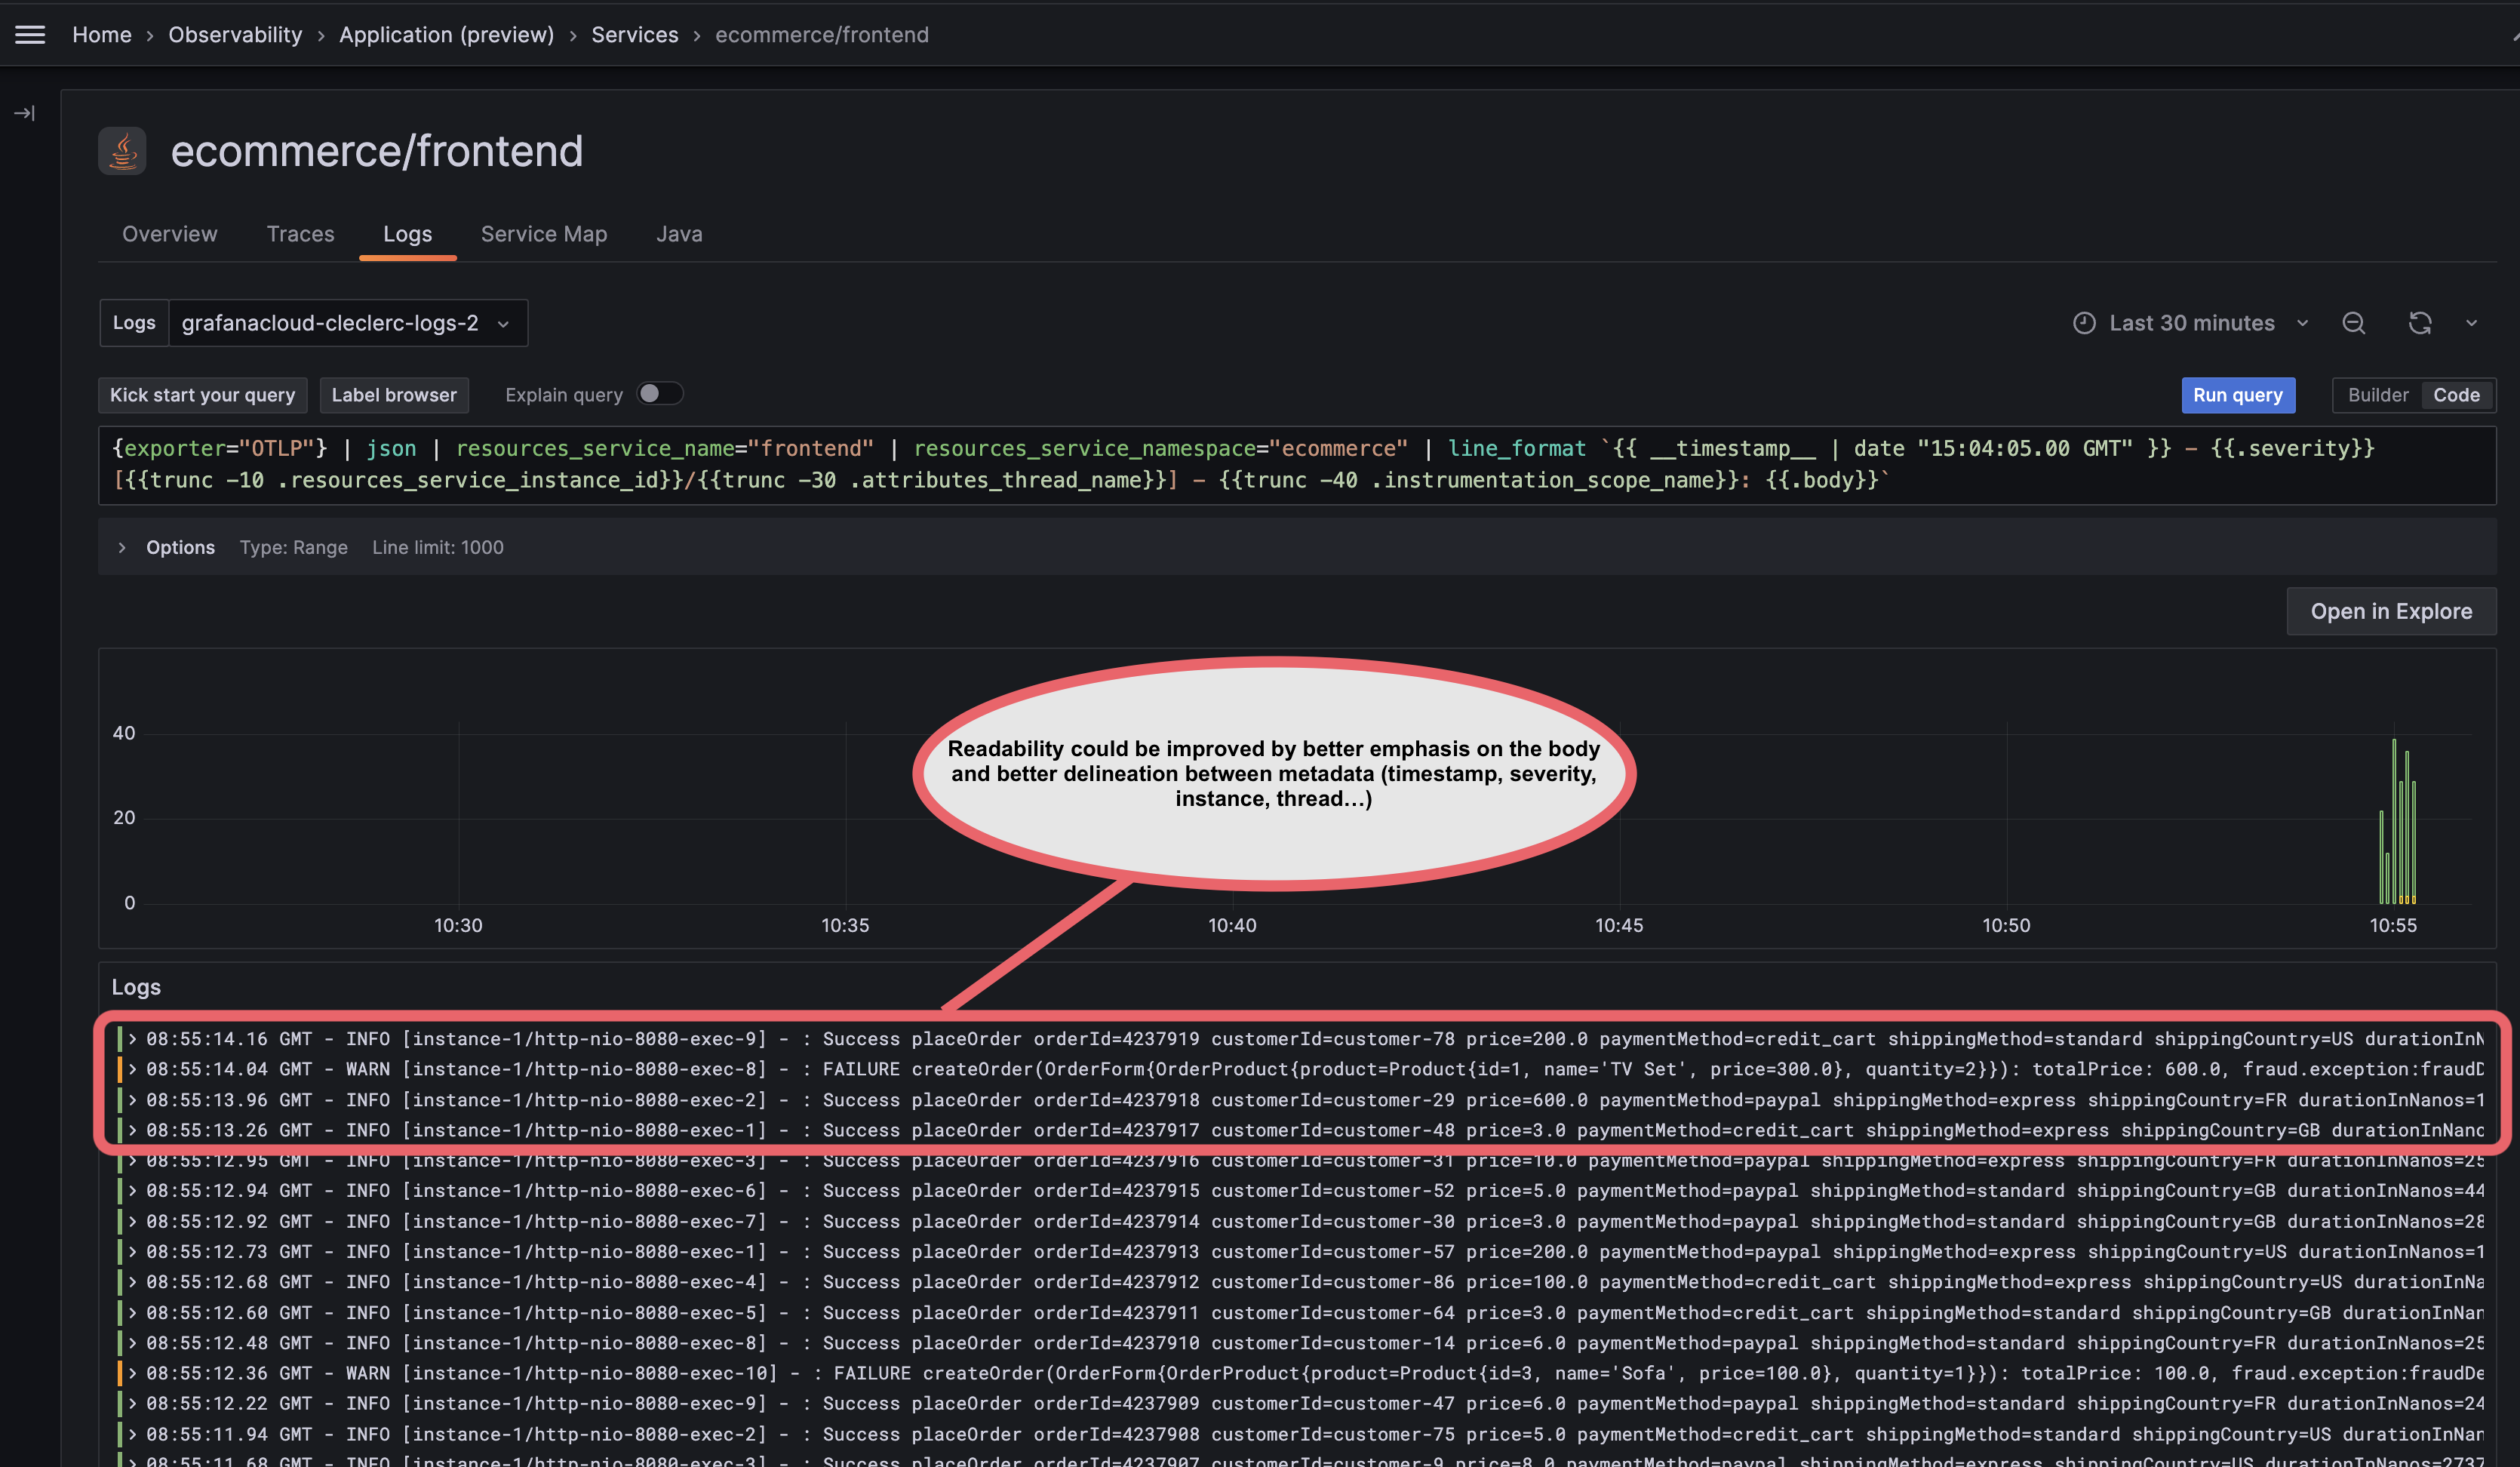Image resolution: width=2520 pixels, height=1467 pixels.
Task: Expand log line 08:55:14.16 exec-9
Action: (x=132, y=1039)
